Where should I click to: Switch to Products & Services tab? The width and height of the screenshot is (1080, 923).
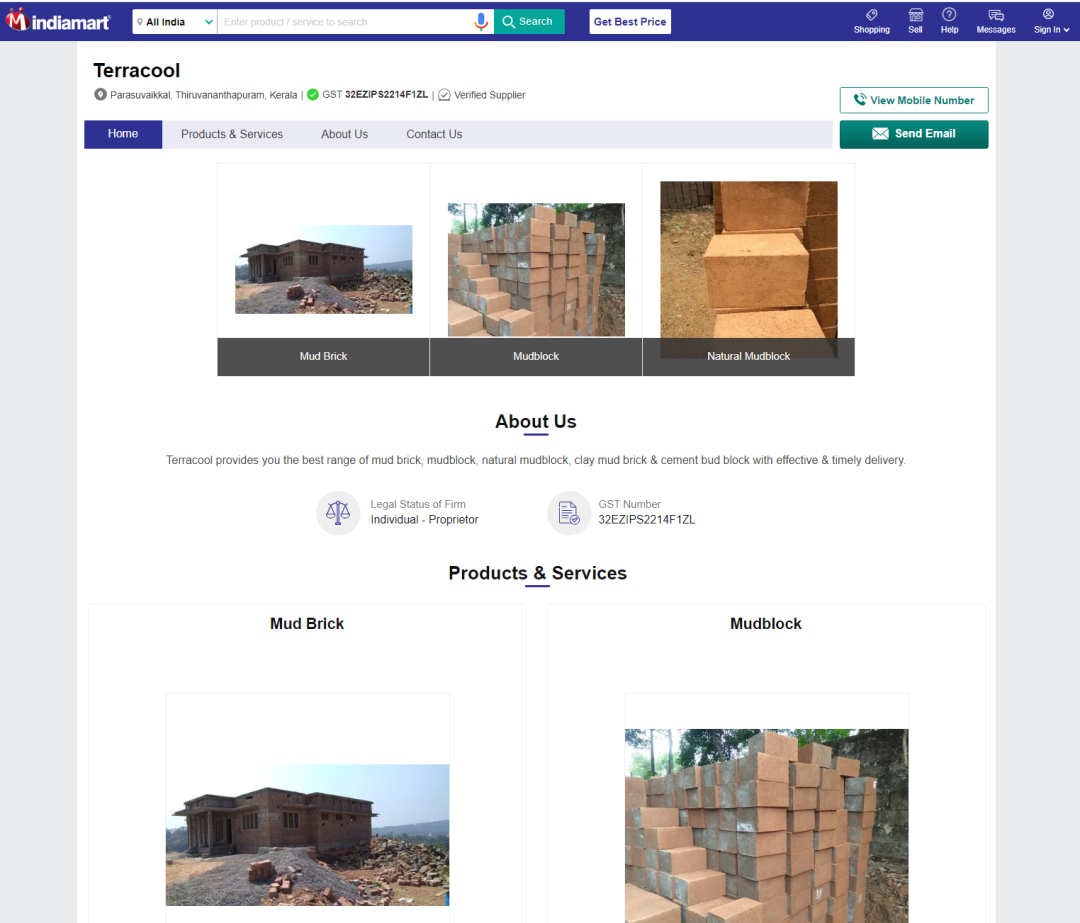click(231, 134)
